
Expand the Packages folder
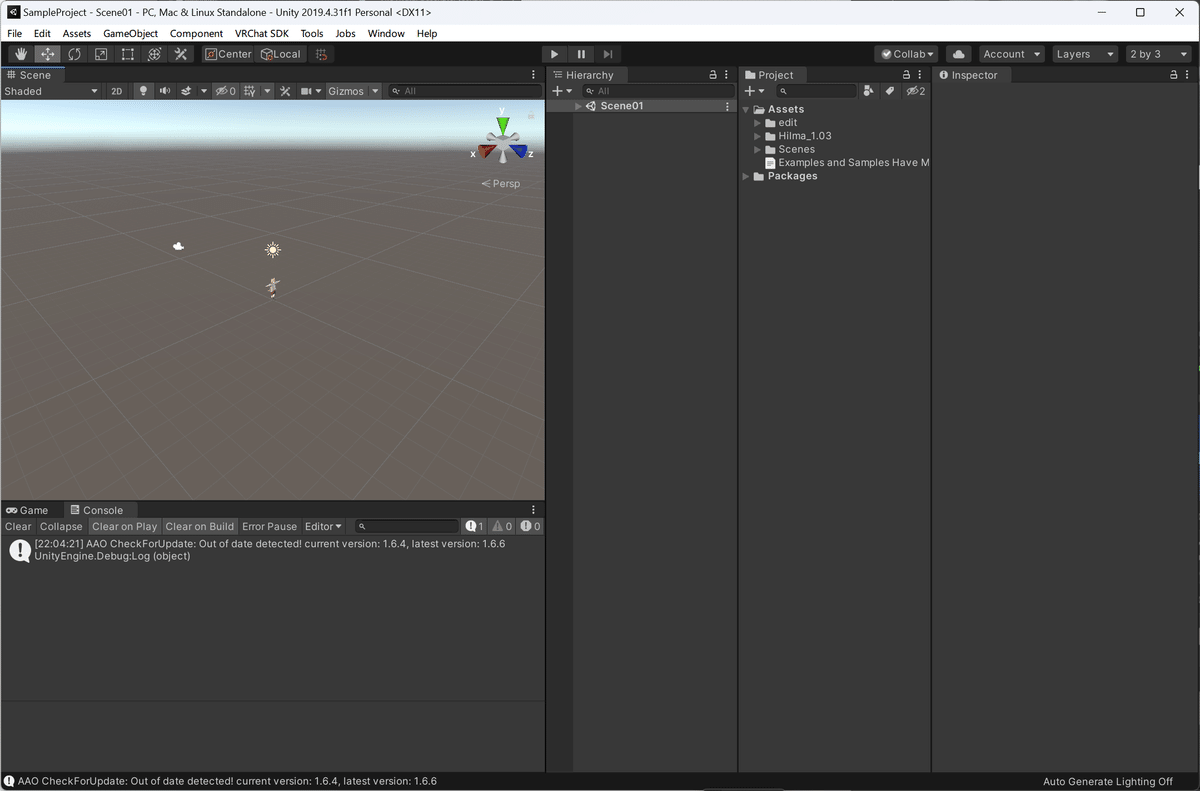click(746, 176)
